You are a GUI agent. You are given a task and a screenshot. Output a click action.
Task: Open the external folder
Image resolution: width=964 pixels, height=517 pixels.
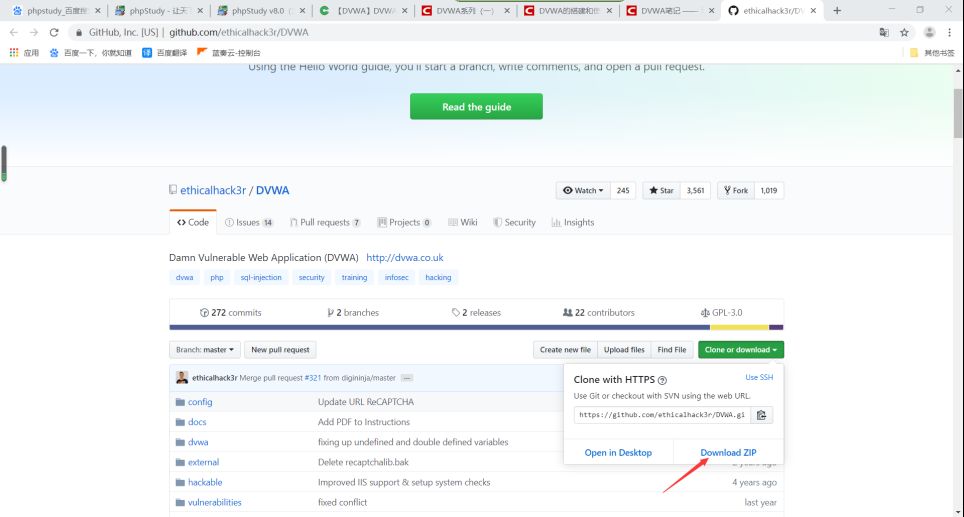[x=203, y=462]
